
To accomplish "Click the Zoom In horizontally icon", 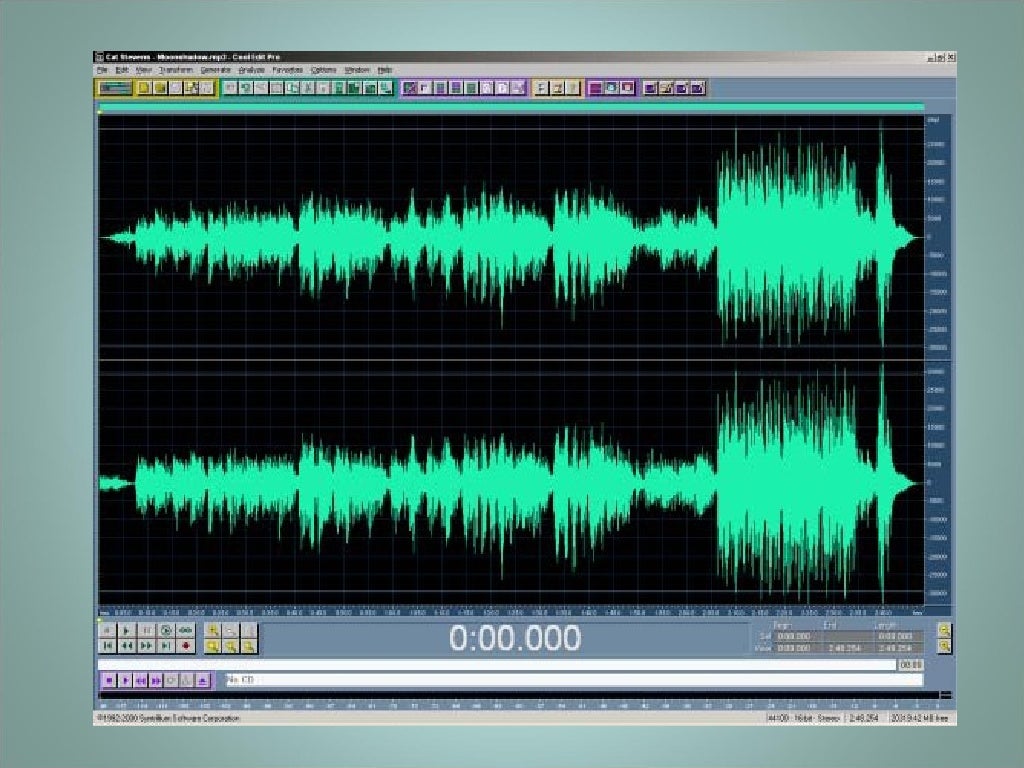I will point(213,630).
